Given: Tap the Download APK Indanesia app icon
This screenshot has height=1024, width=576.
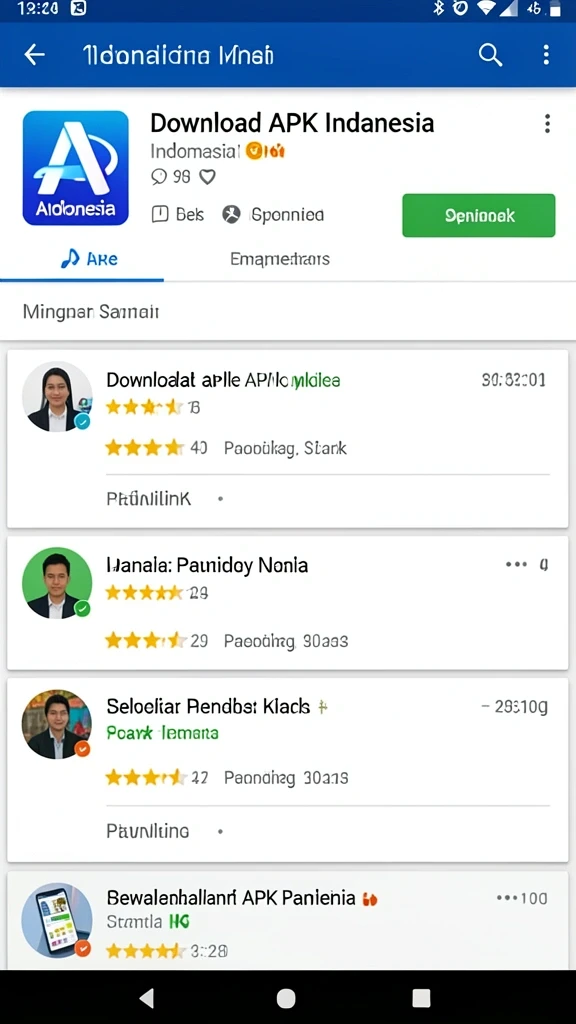Looking at the screenshot, I should click(76, 168).
